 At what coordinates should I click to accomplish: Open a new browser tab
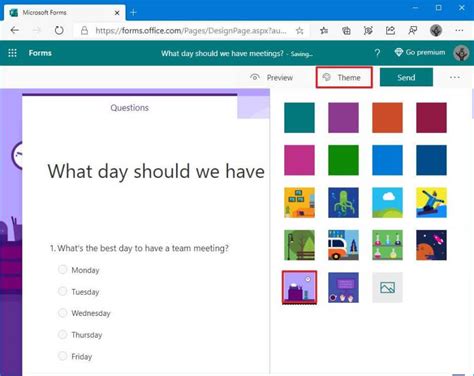(x=133, y=13)
